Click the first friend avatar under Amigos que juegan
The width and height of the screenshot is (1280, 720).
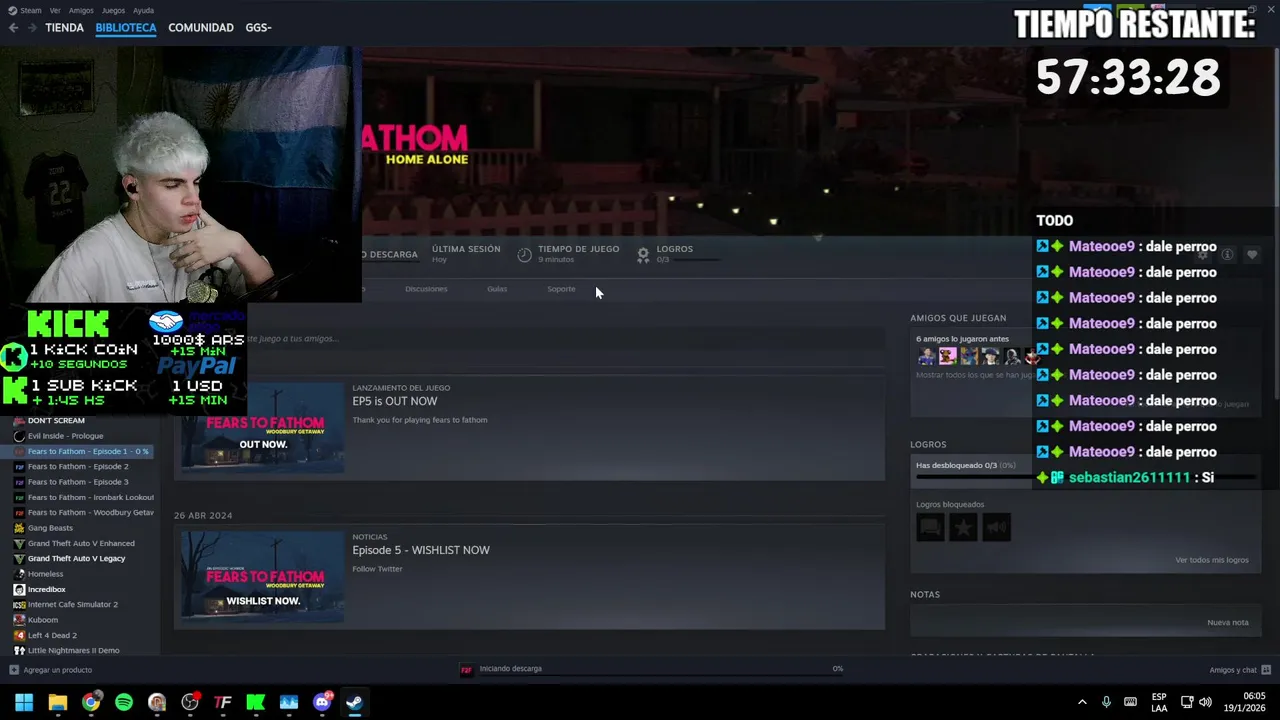pyautogui.click(x=927, y=356)
